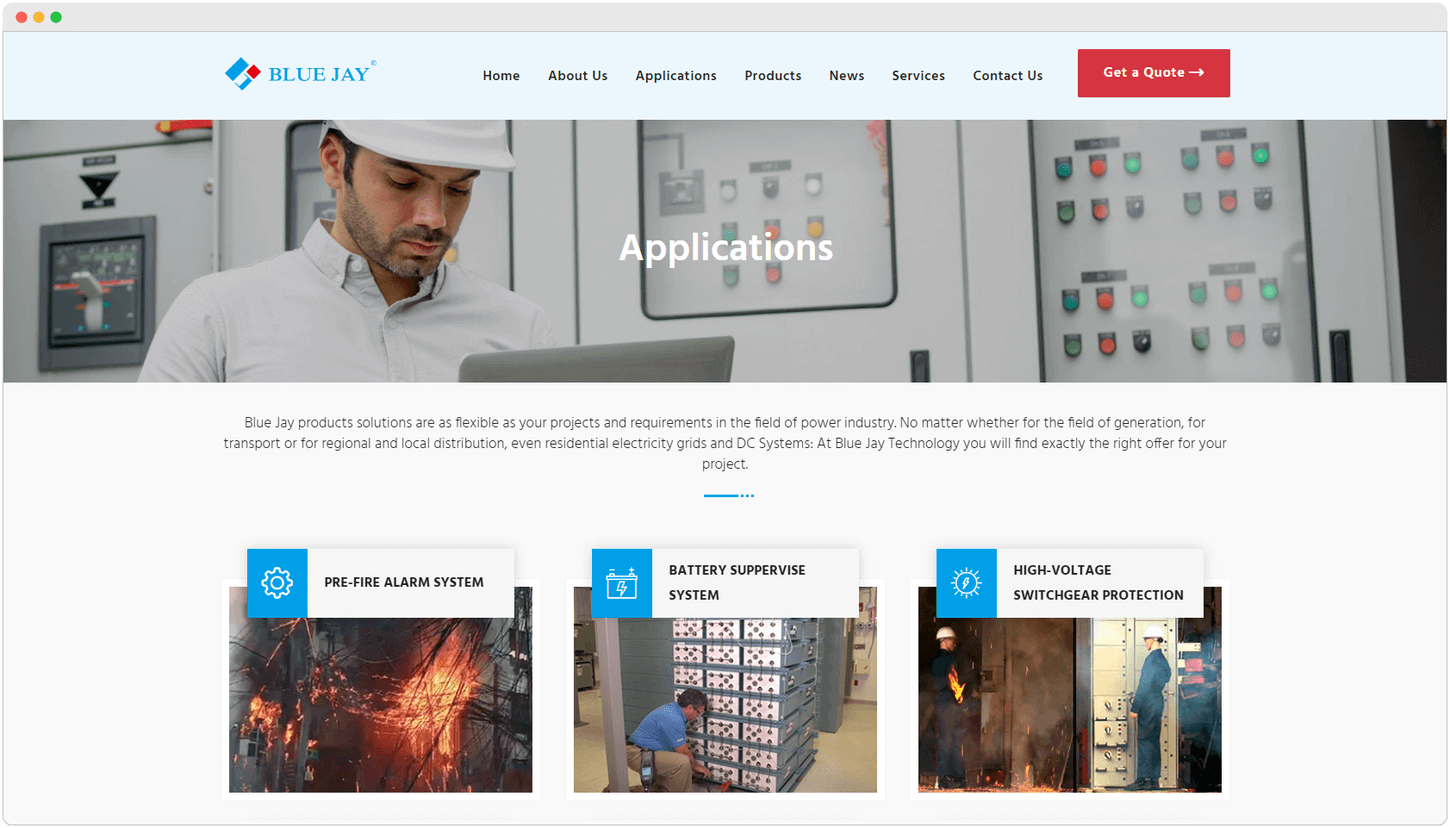The image size is (1450, 828).
Task: Click the red close window button
Action: click(x=22, y=17)
